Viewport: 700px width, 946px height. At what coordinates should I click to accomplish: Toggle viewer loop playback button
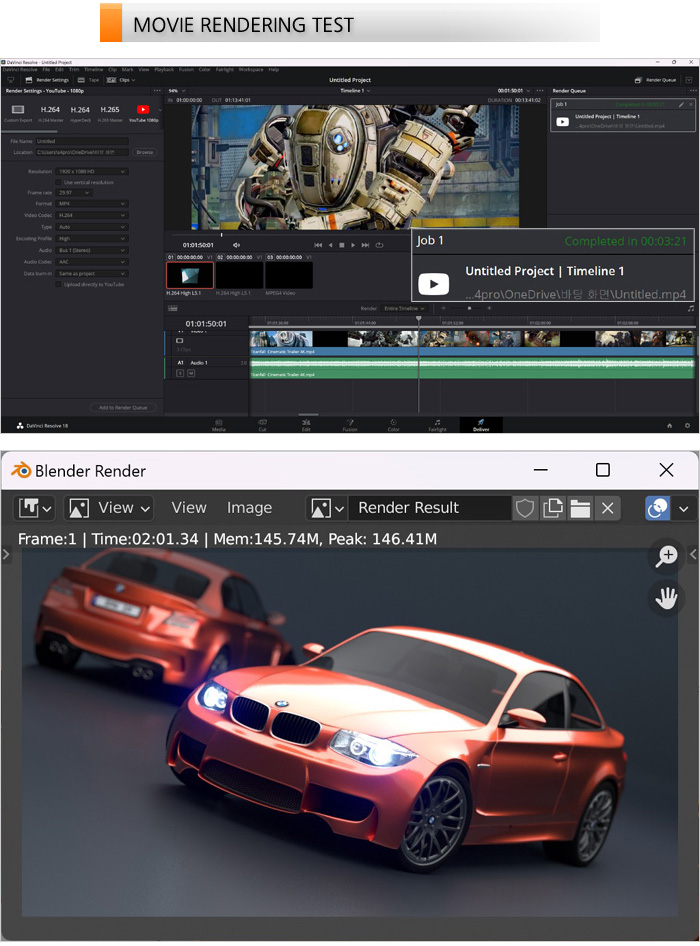coord(379,245)
